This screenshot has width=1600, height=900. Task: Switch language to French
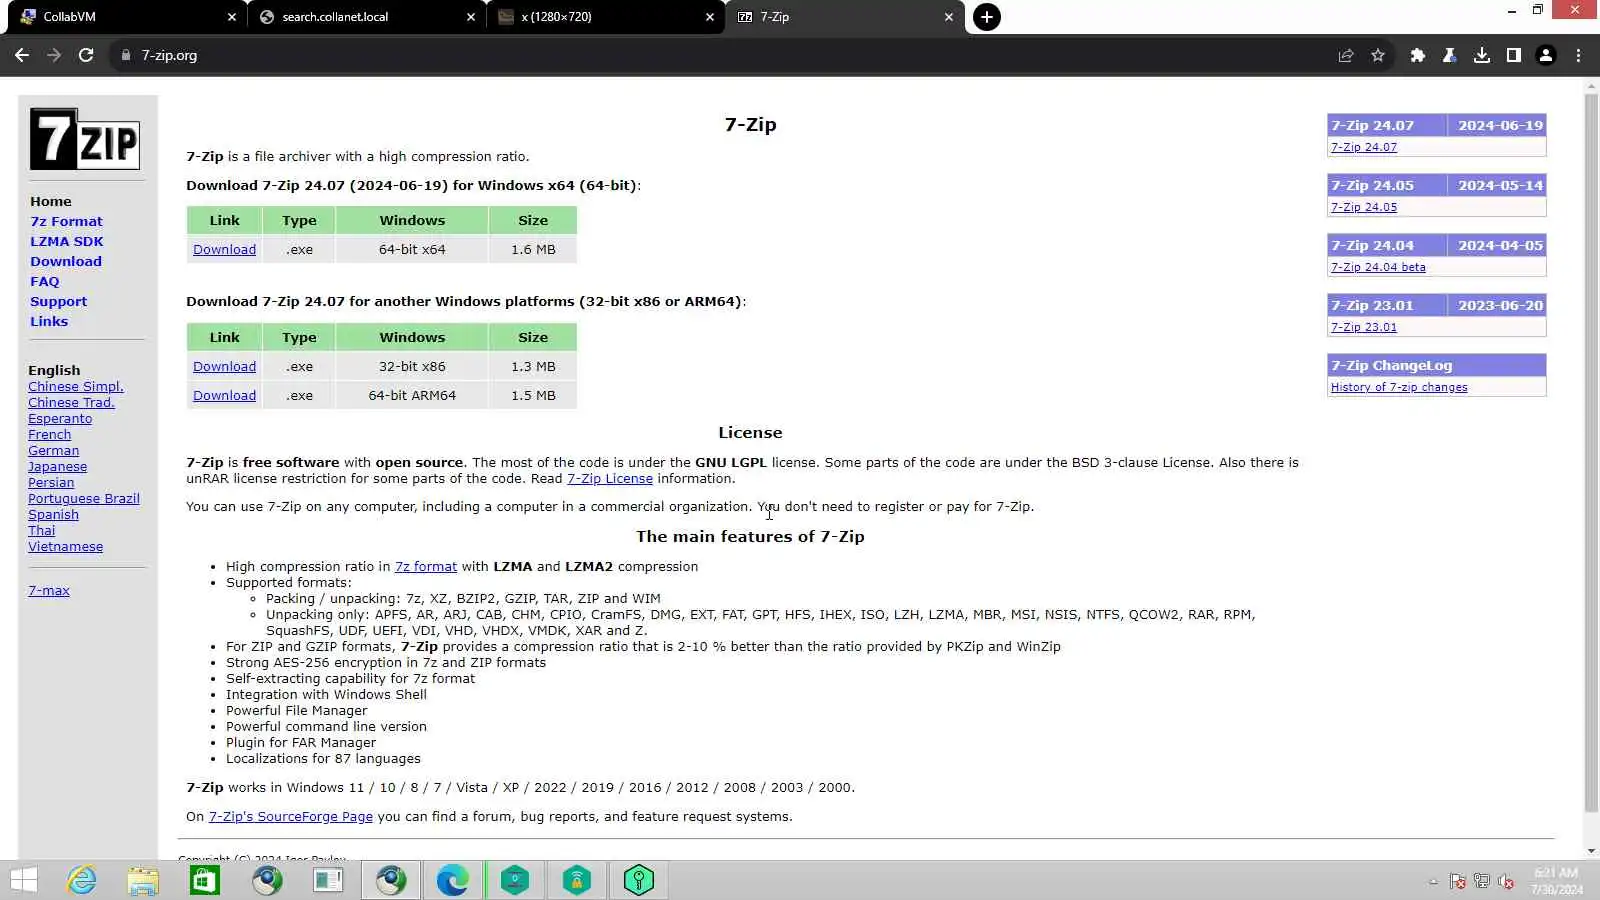[x=50, y=435]
